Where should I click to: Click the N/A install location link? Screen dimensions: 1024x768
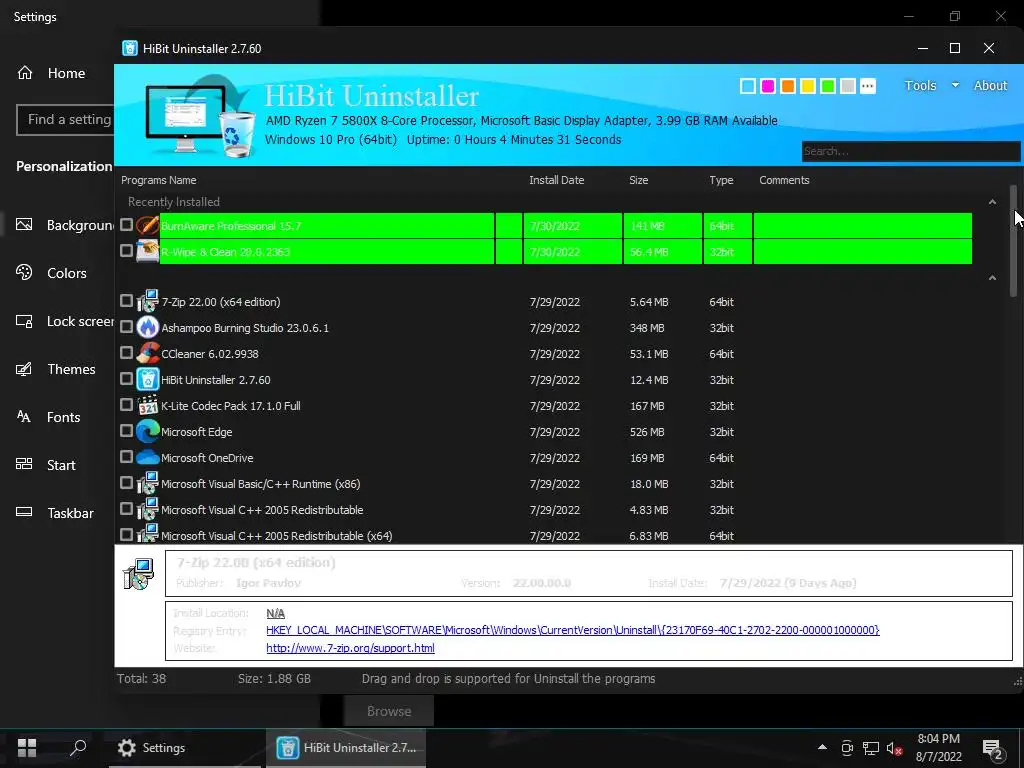pyautogui.click(x=276, y=613)
